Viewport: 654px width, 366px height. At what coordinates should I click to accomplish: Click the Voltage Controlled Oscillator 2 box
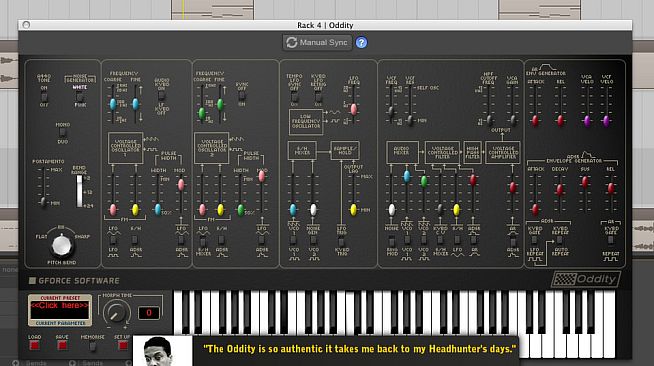click(x=211, y=148)
